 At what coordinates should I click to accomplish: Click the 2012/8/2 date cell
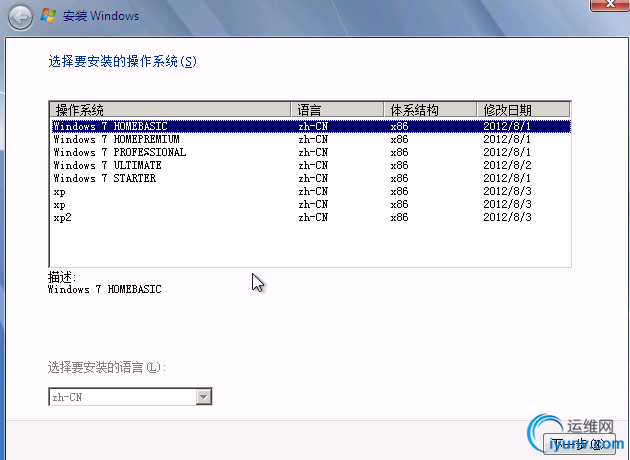tap(507, 165)
